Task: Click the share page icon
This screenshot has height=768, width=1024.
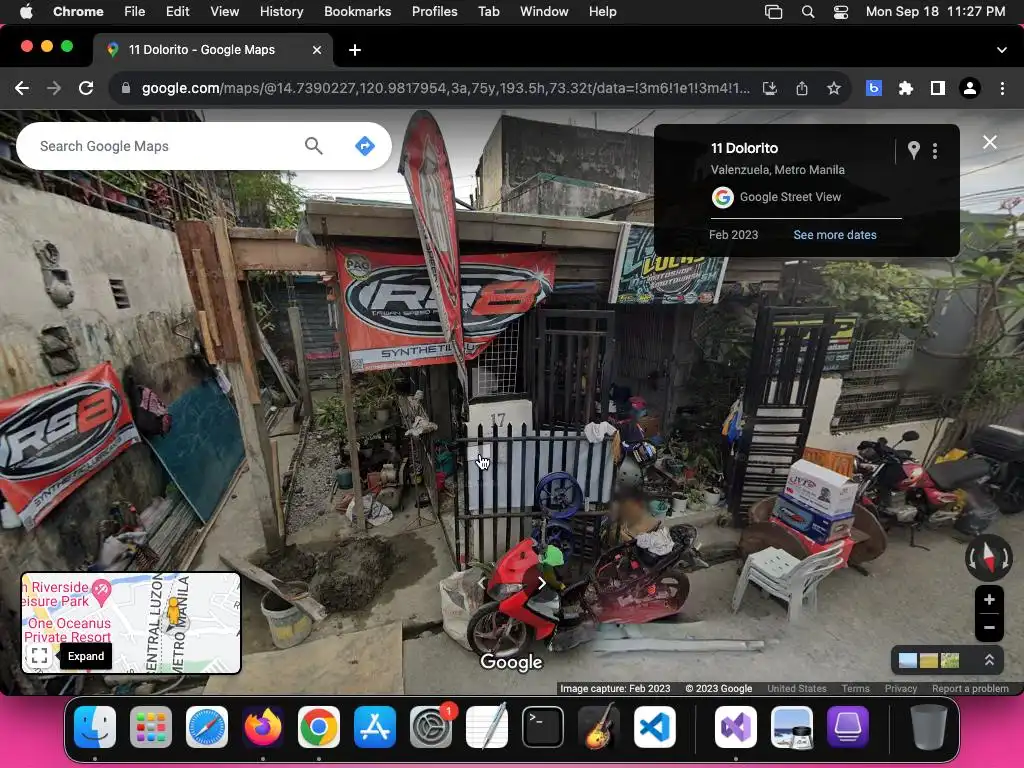Action: [802, 88]
